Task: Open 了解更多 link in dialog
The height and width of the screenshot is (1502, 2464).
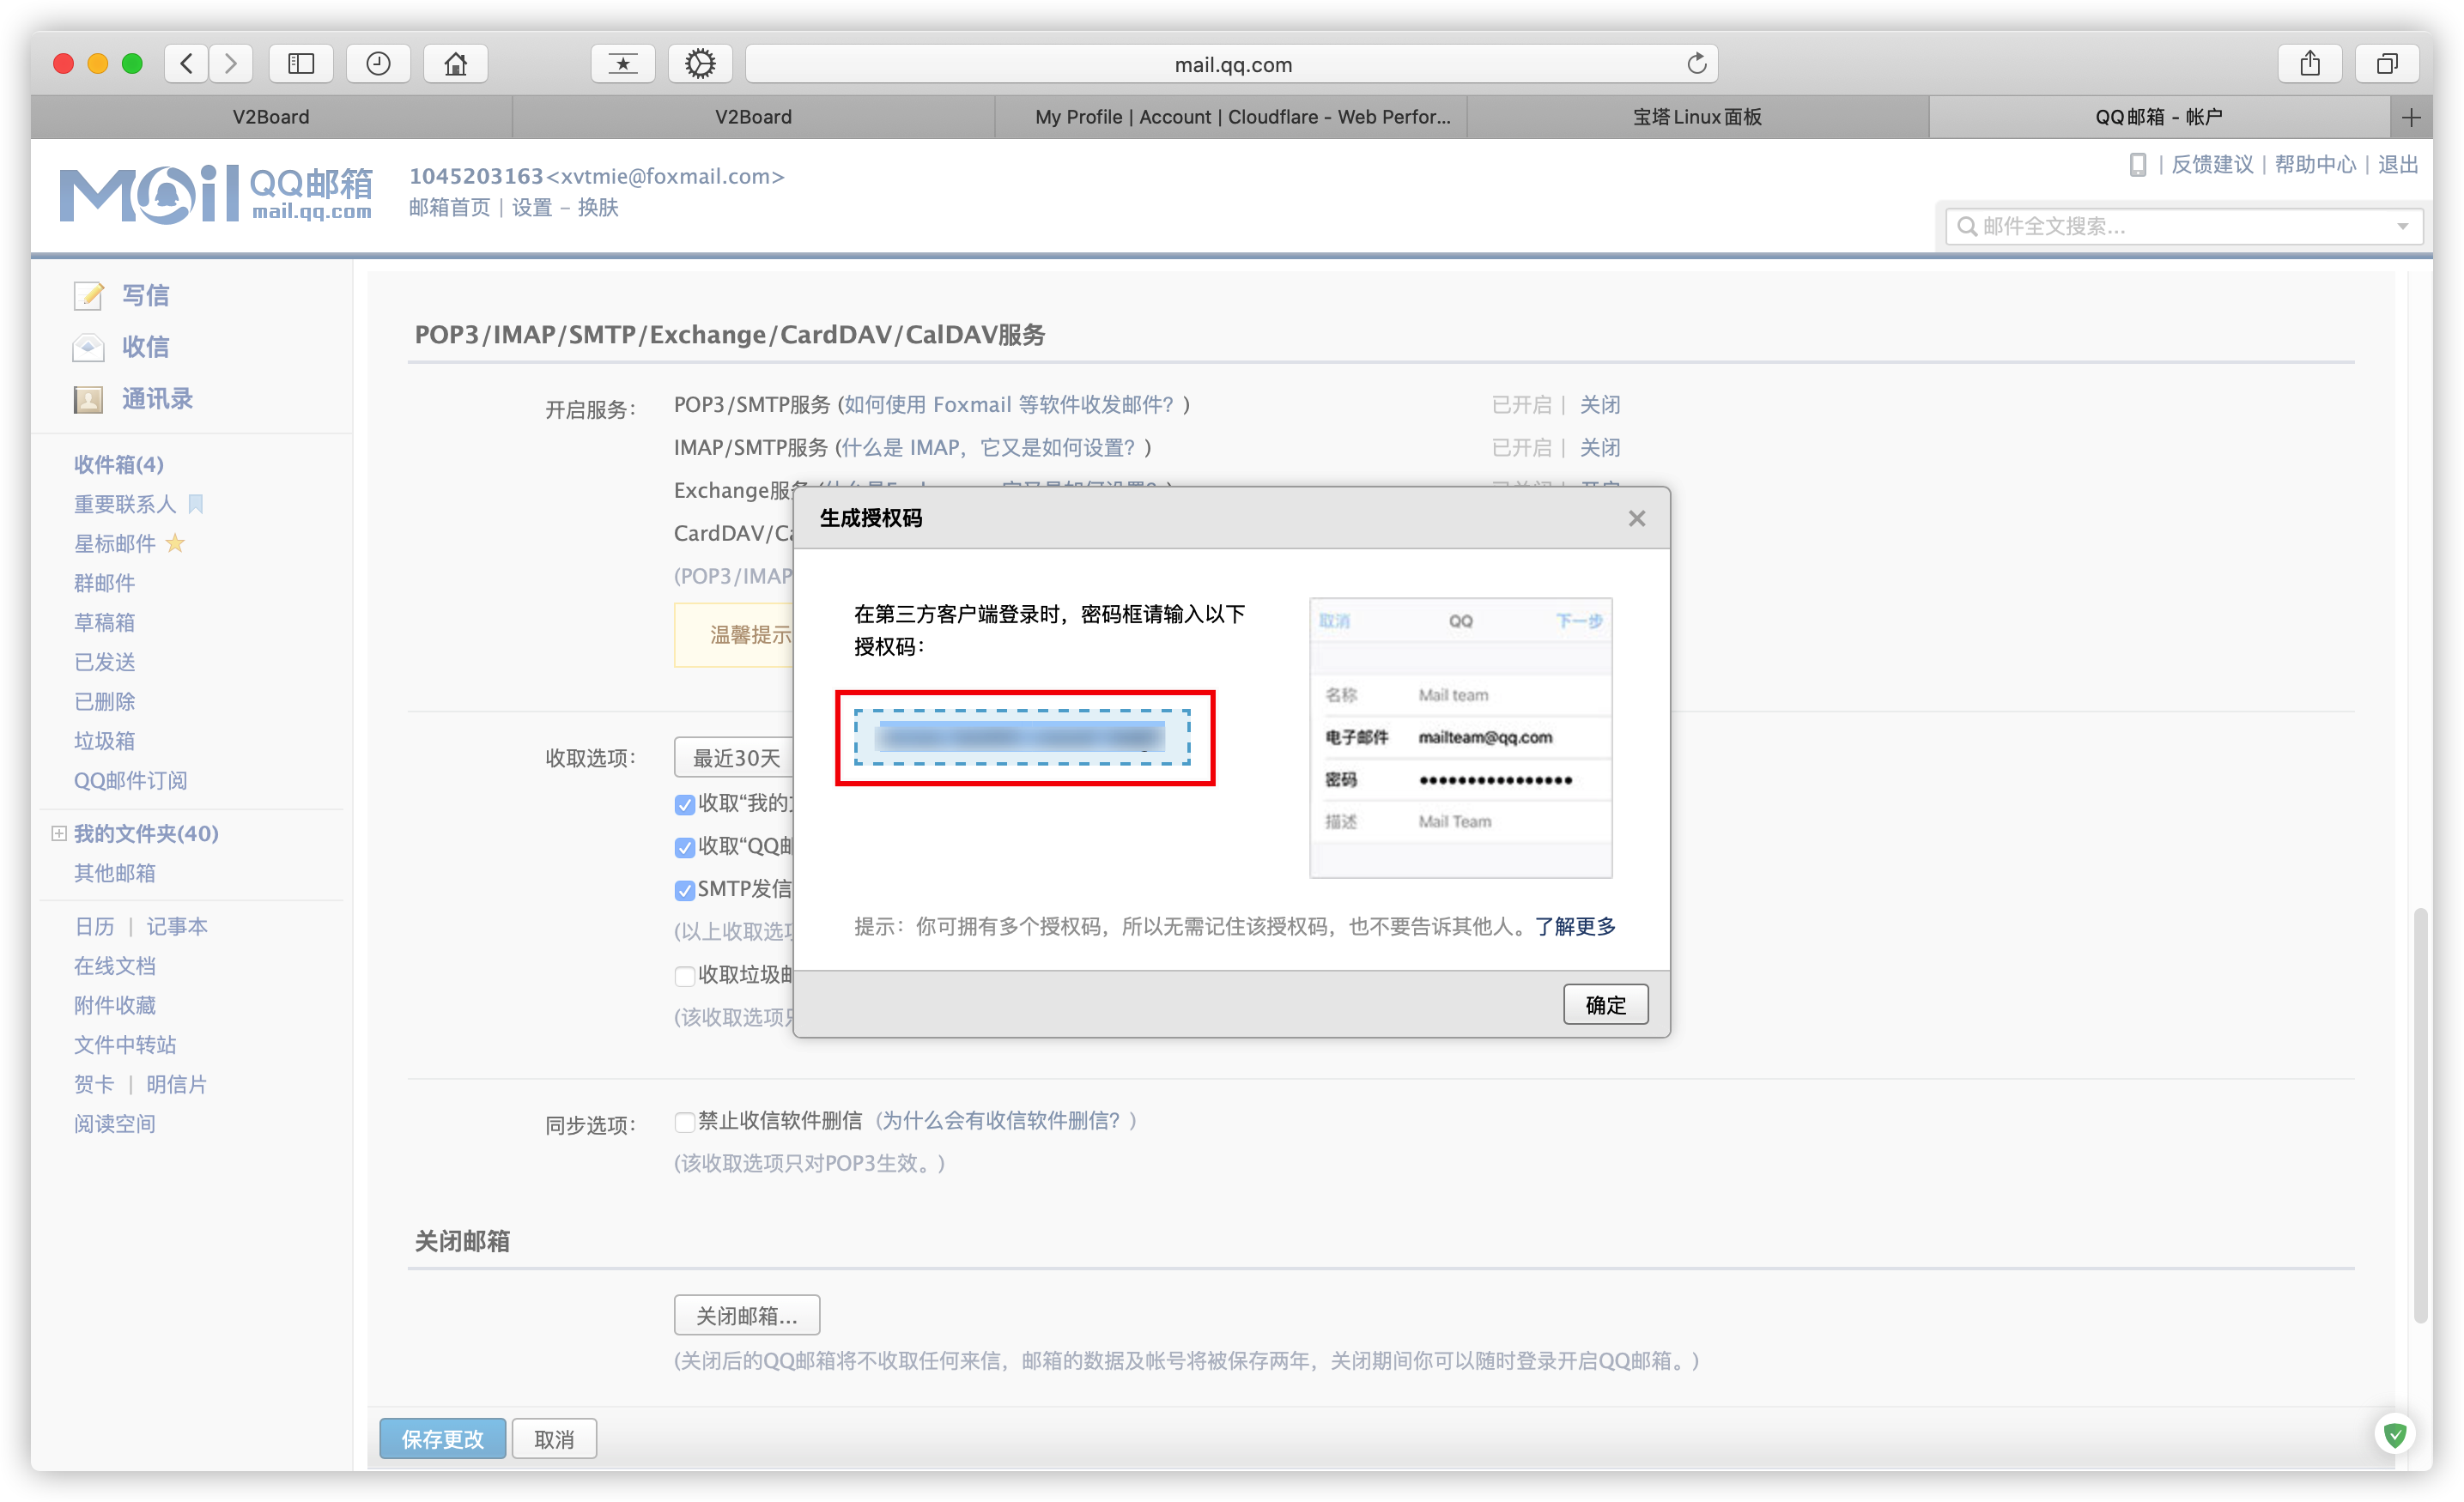Action: [x=1574, y=926]
